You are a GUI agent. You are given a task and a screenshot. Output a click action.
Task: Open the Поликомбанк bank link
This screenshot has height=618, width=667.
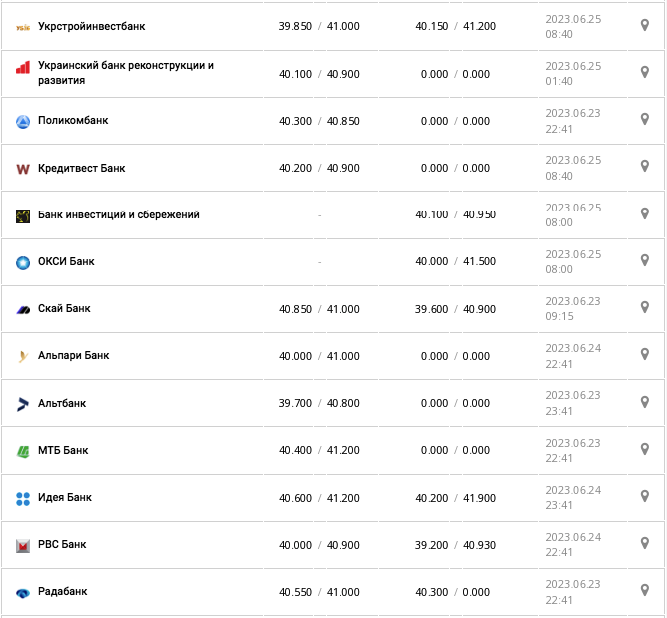point(73,121)
